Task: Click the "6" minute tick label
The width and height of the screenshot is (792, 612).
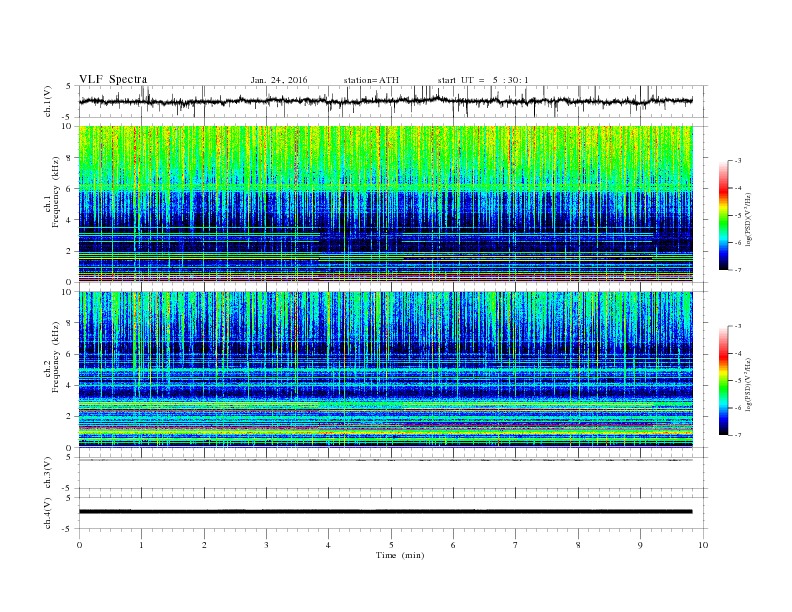Action: (454, 545)
